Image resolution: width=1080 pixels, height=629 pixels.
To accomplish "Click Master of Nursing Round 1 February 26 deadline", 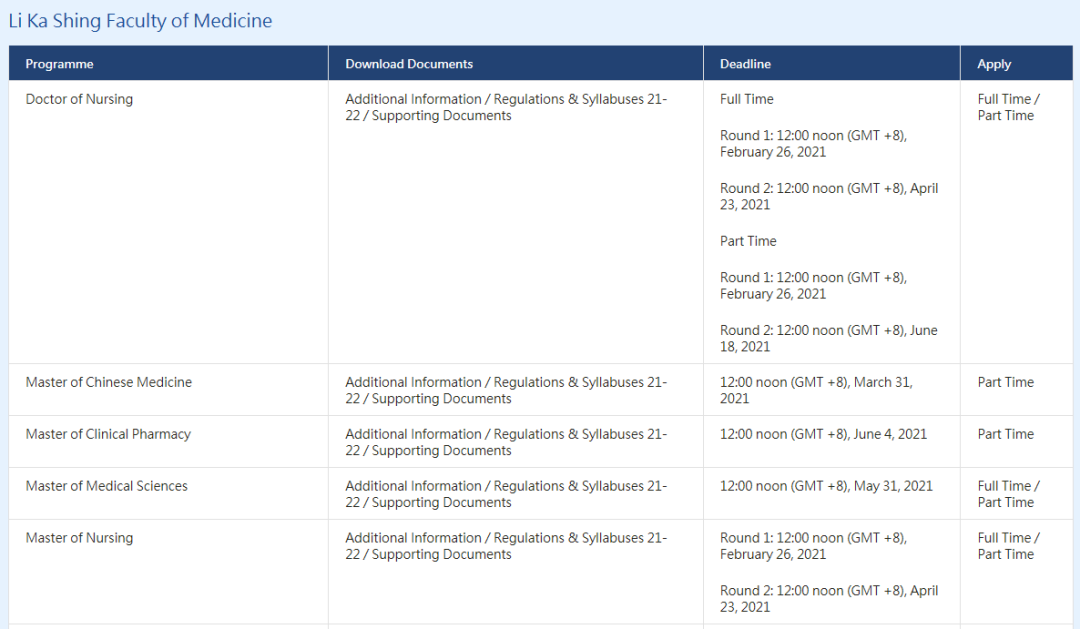I will [813, 546].
